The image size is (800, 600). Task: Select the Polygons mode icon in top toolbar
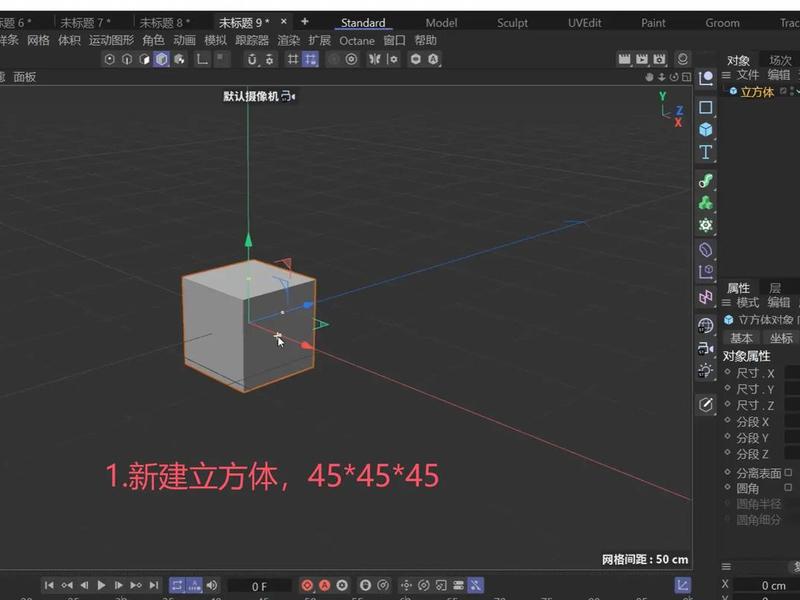[x=144, y=59]
